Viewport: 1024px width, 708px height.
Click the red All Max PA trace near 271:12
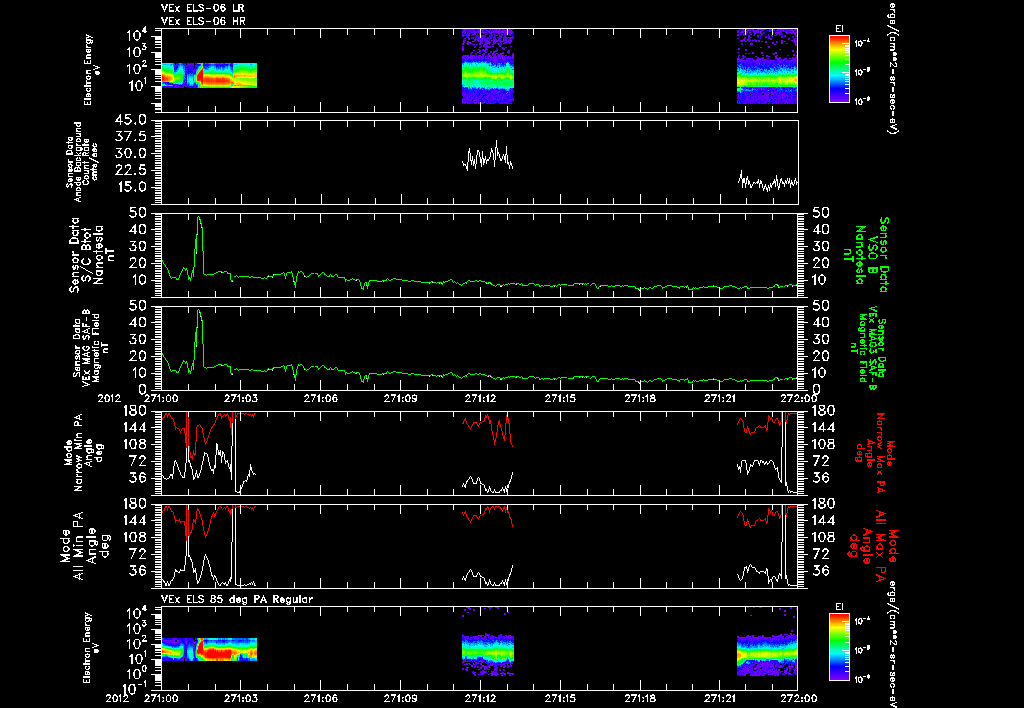tap(488, 516)
